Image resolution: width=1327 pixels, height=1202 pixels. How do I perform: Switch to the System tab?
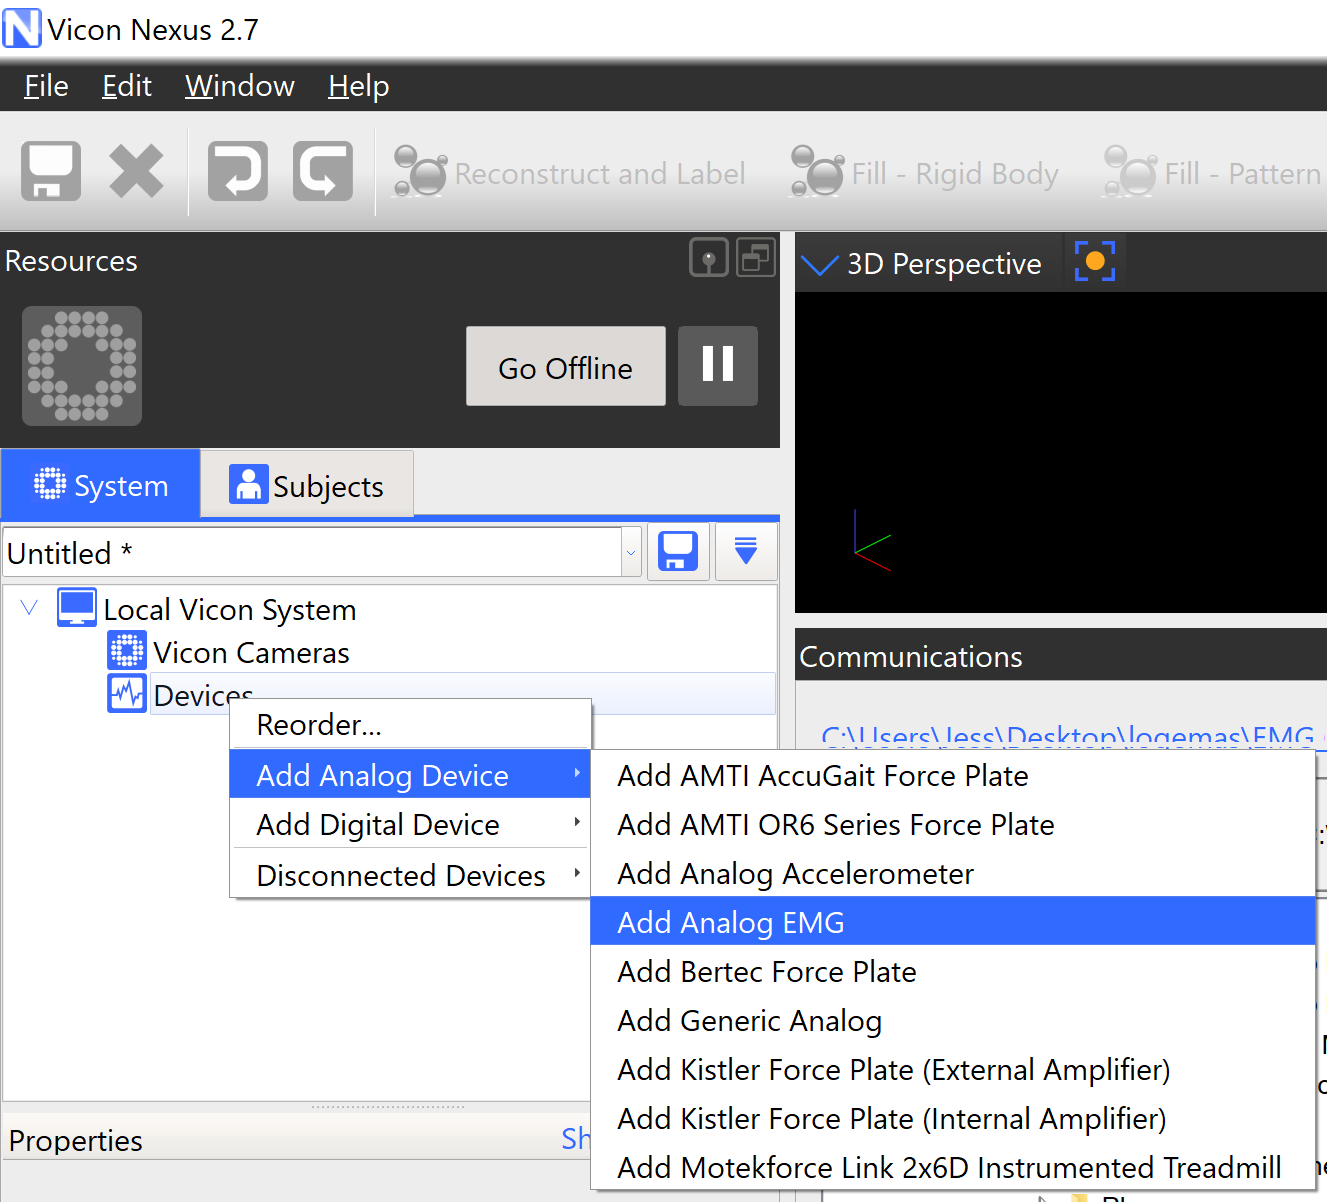tap(101, 485)
